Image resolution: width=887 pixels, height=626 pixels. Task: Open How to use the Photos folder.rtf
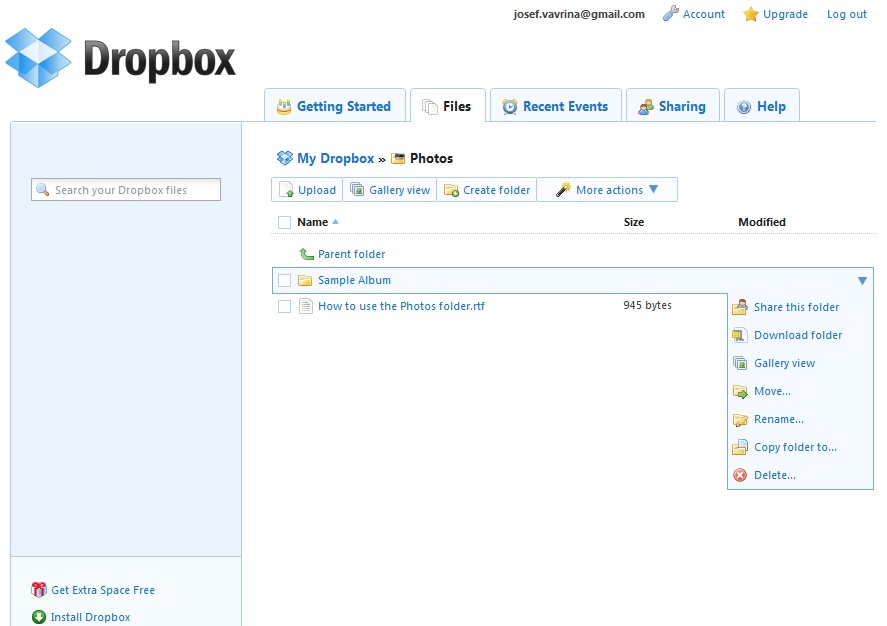(401, 306)
